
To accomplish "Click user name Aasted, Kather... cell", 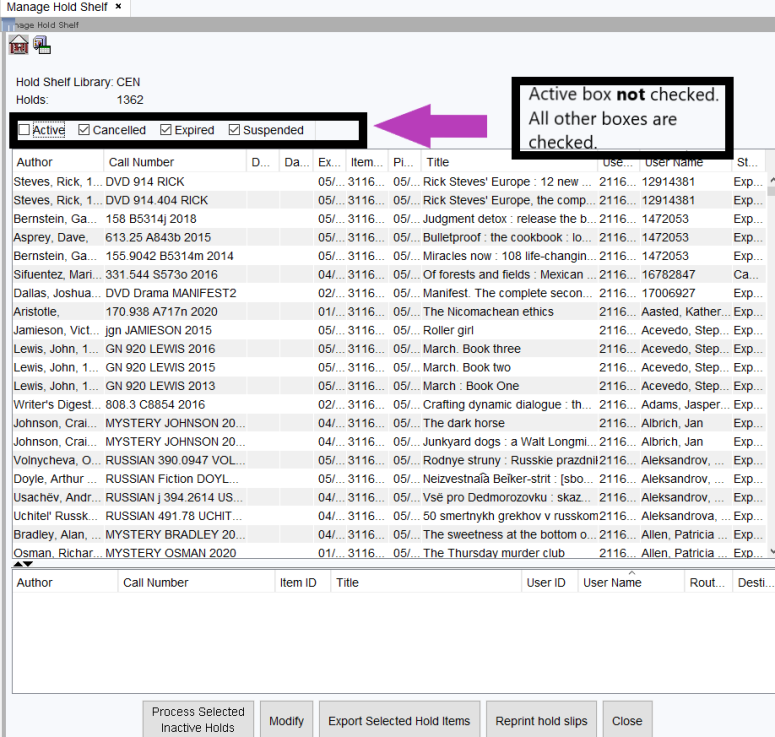I will [x=686, y=312].
